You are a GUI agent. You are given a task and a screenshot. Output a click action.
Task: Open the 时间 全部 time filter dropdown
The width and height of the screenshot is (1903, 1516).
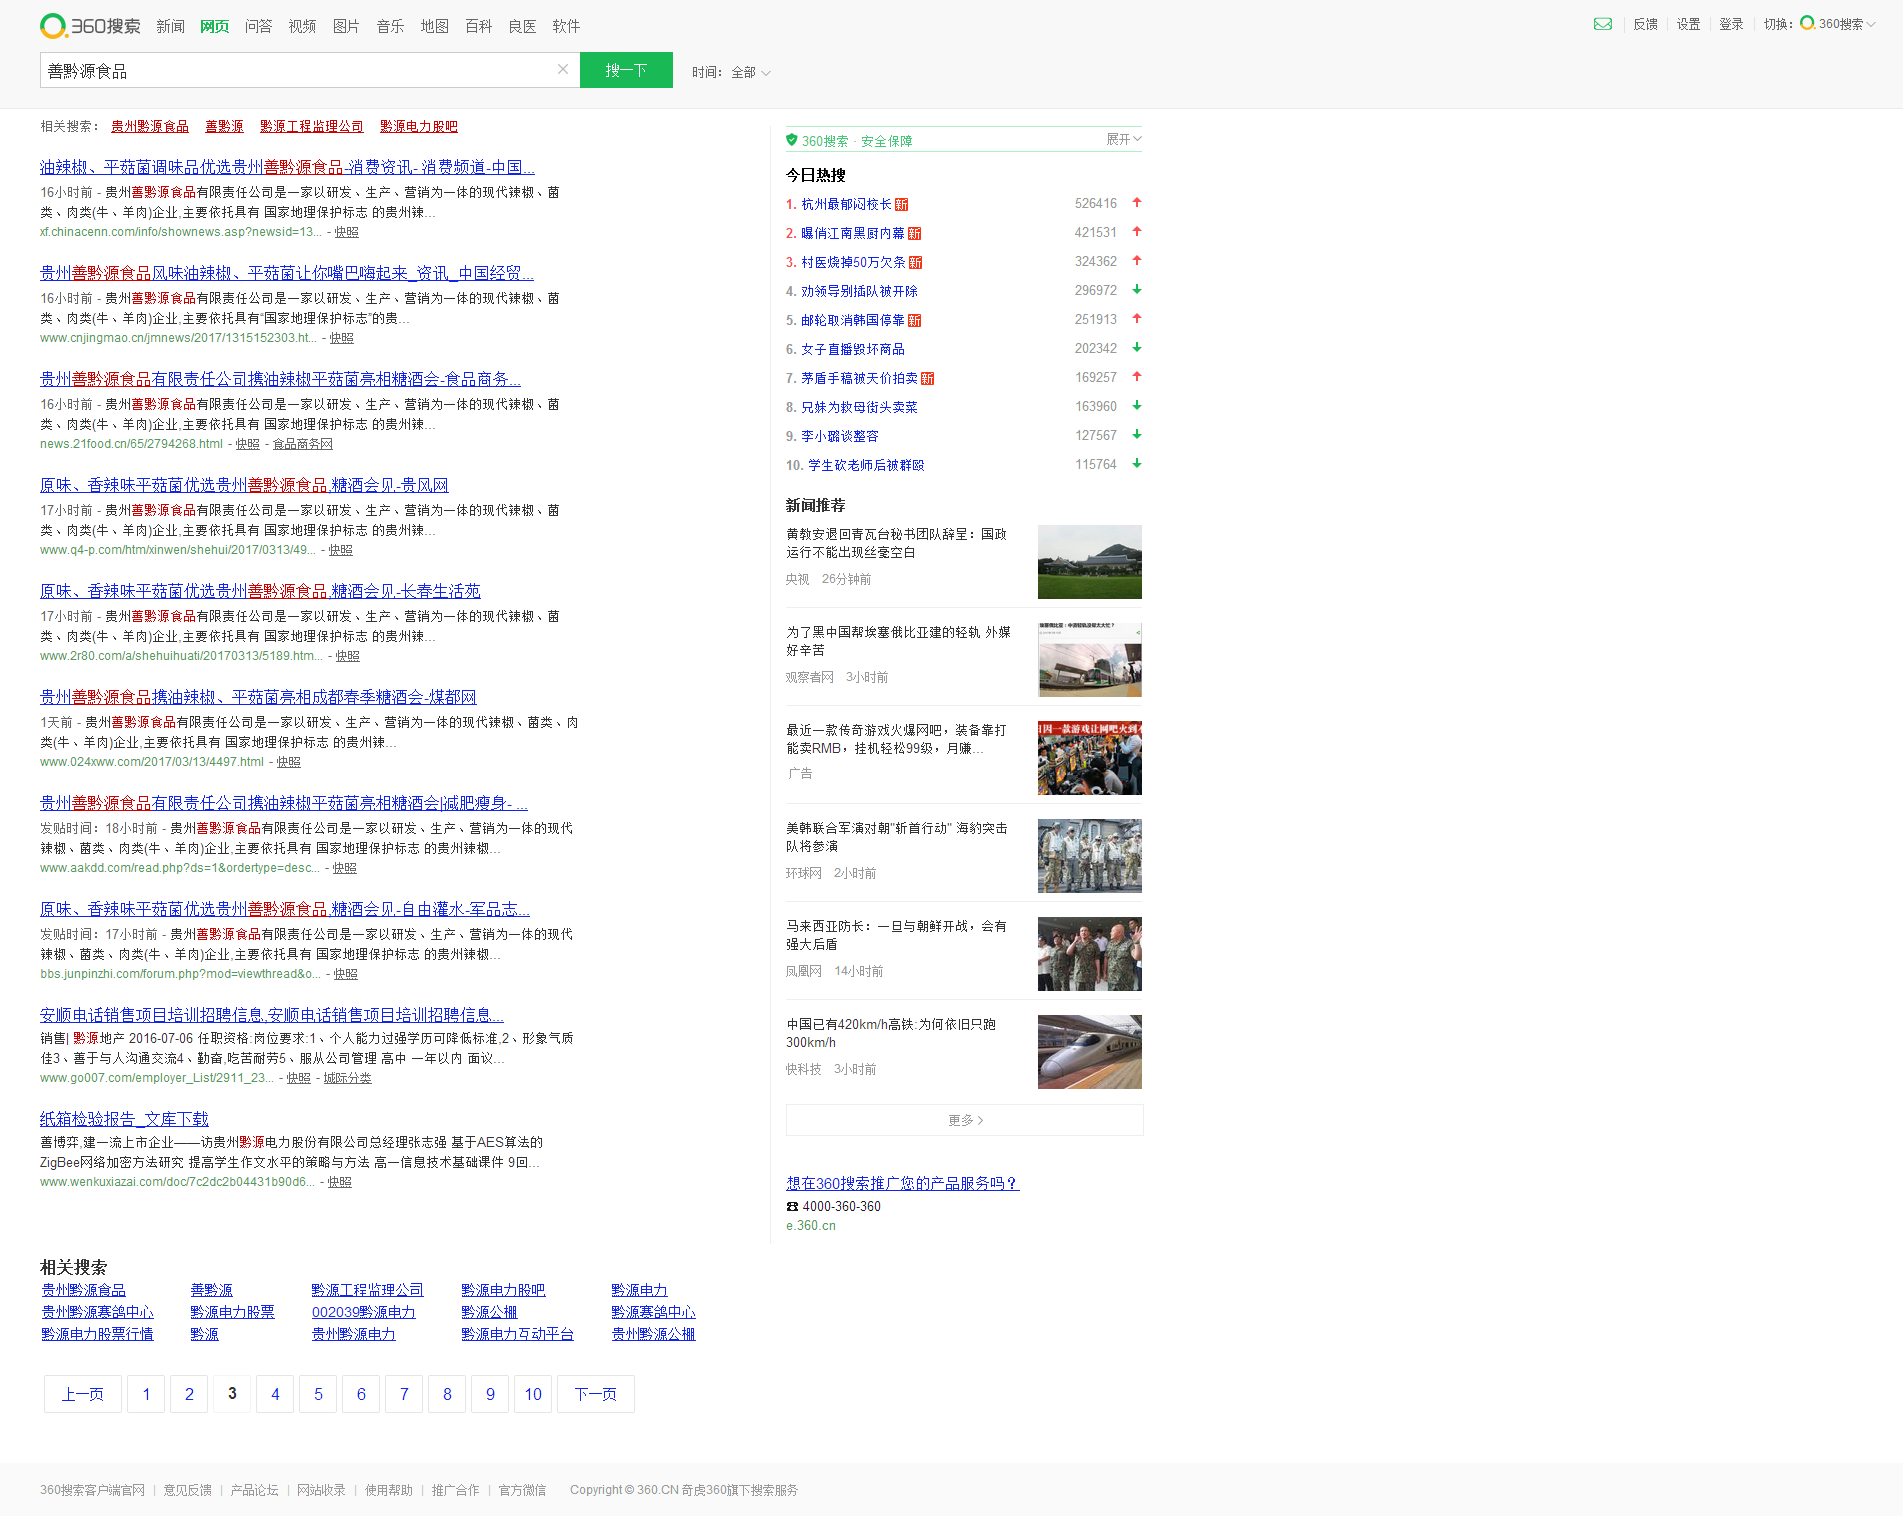click(732, 72)
